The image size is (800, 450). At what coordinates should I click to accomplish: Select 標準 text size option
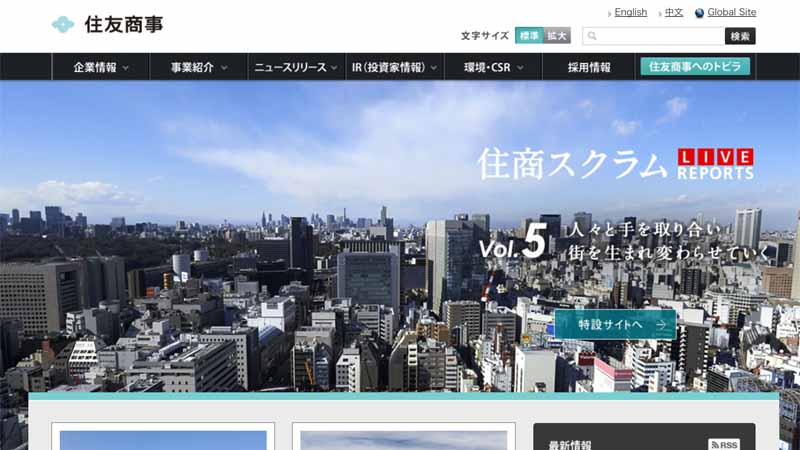(x=529, y=36)
